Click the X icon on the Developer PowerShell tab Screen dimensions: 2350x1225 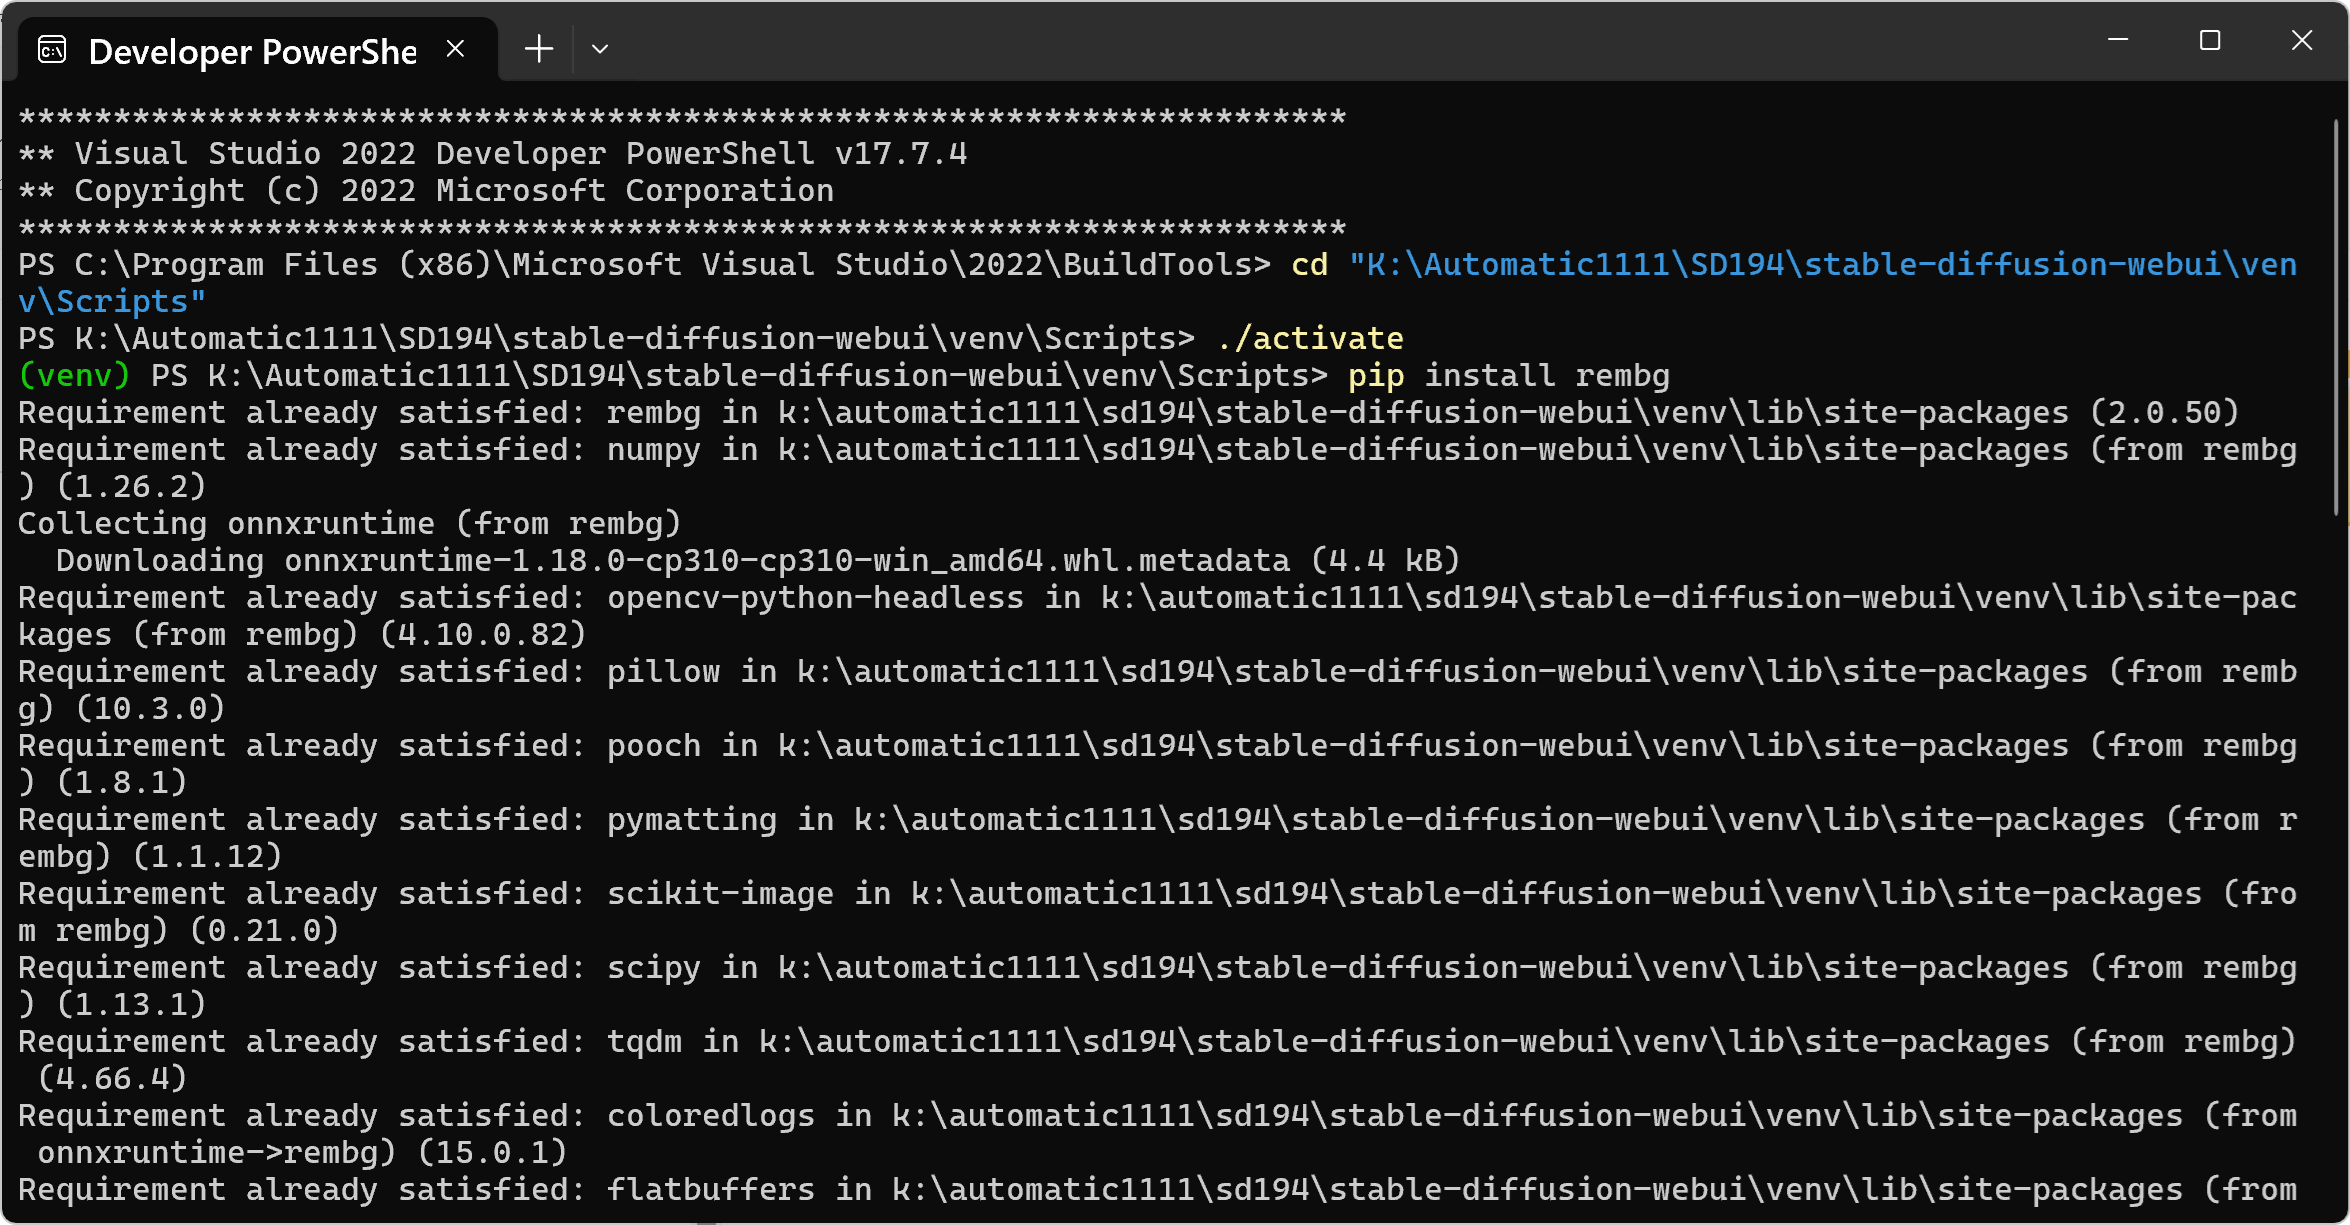(x=456, y=47)
